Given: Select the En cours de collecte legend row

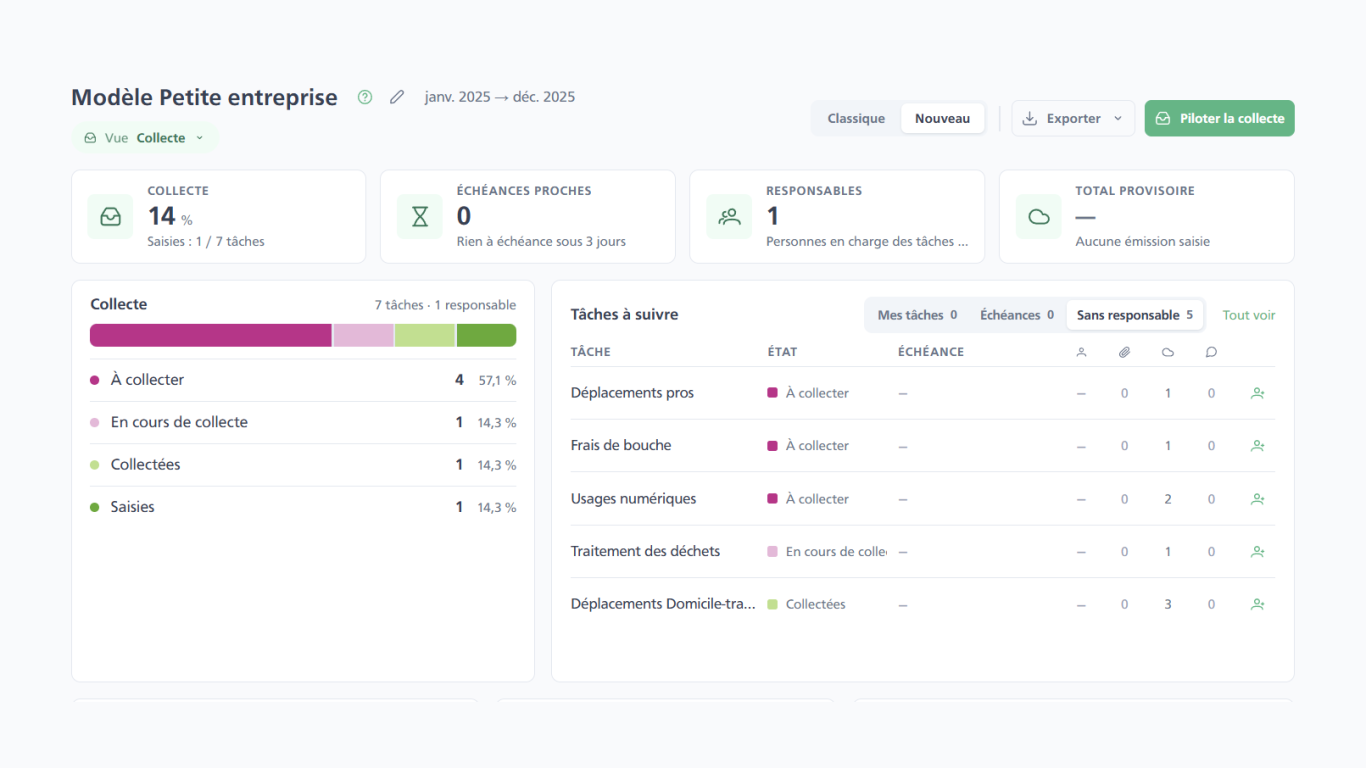Looking at the screenshot, I should click(x=303, y=422).
